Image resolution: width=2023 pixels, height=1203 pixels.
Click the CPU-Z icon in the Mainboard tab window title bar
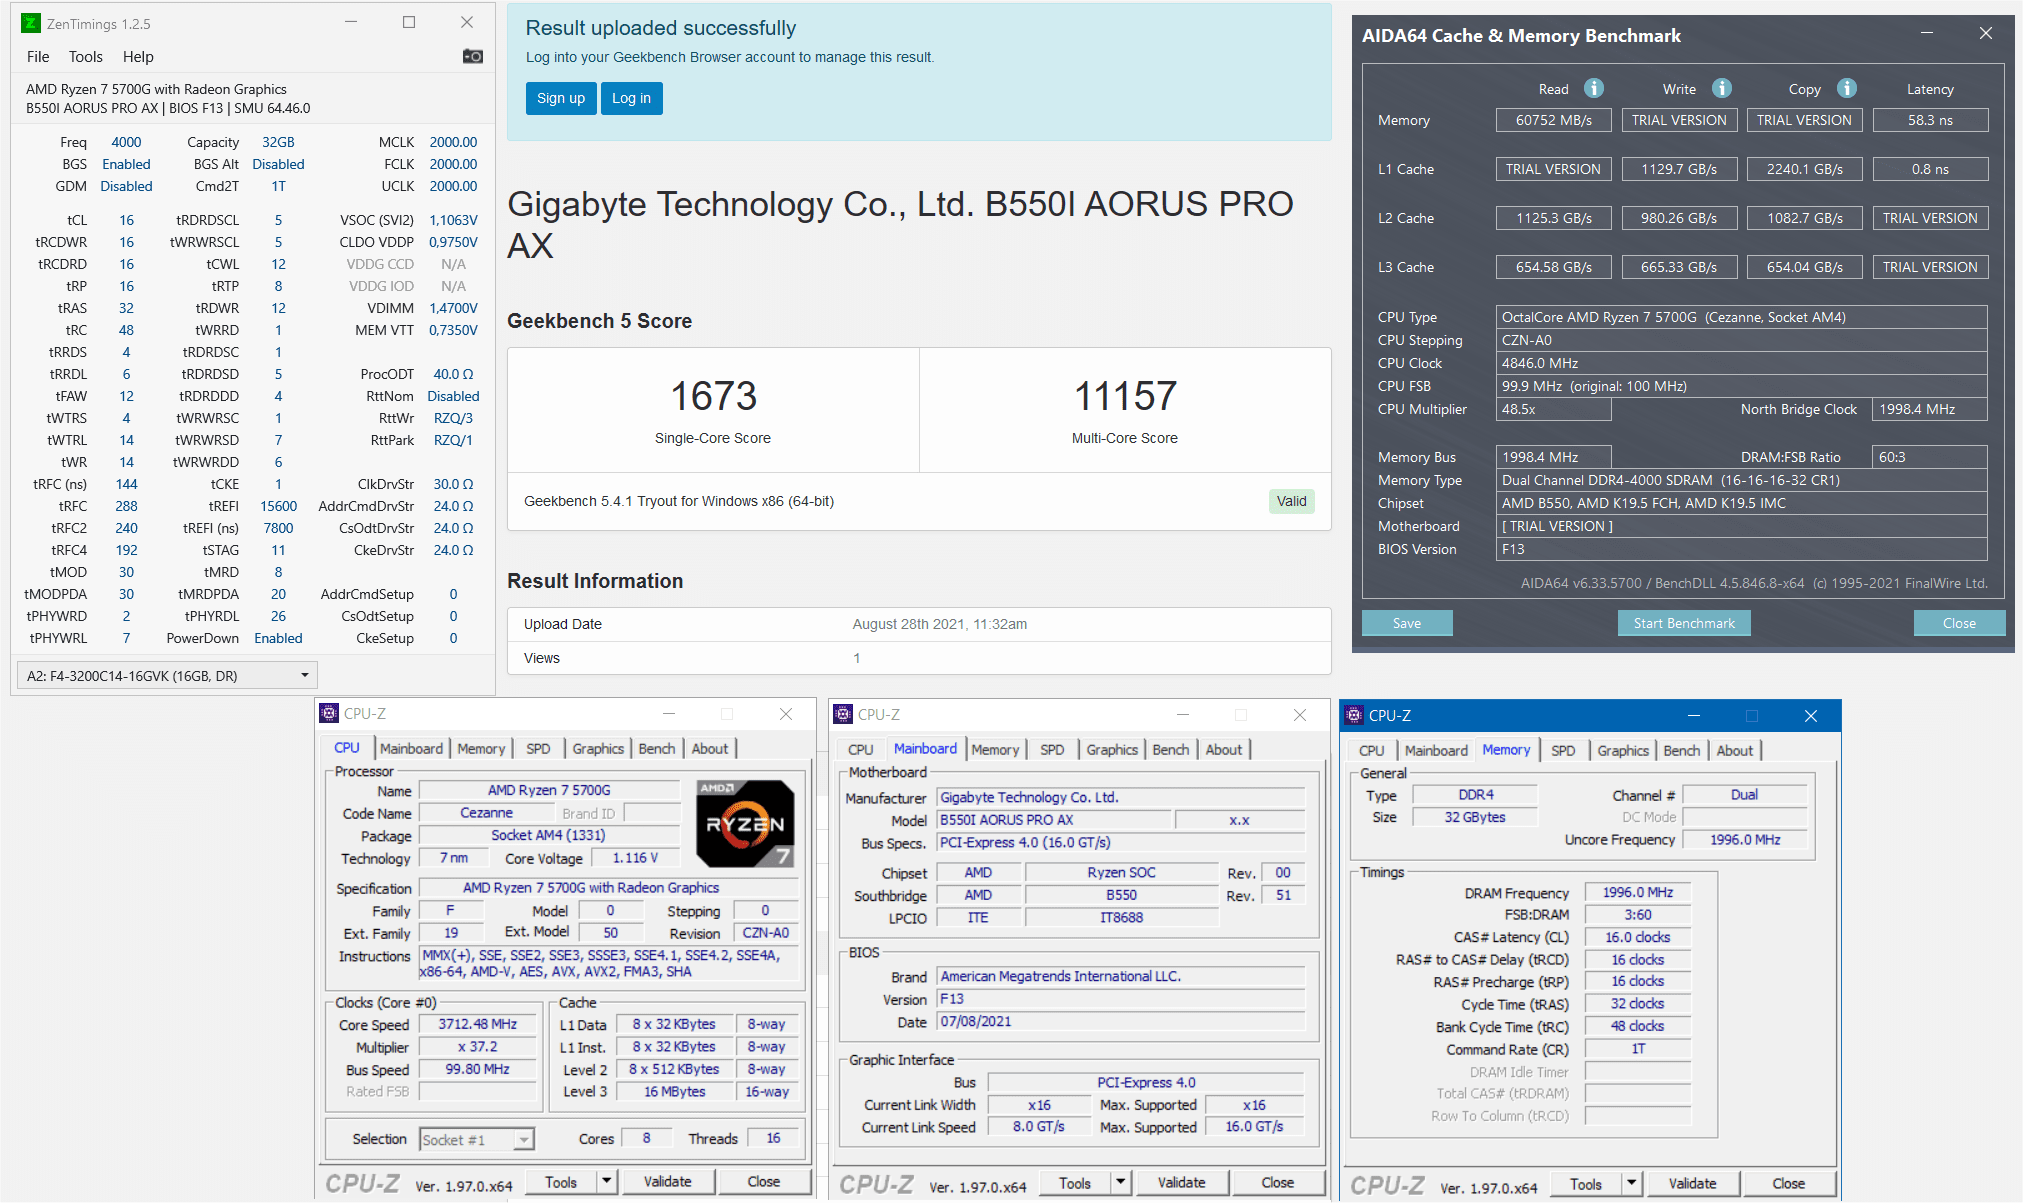coord(843,714)
